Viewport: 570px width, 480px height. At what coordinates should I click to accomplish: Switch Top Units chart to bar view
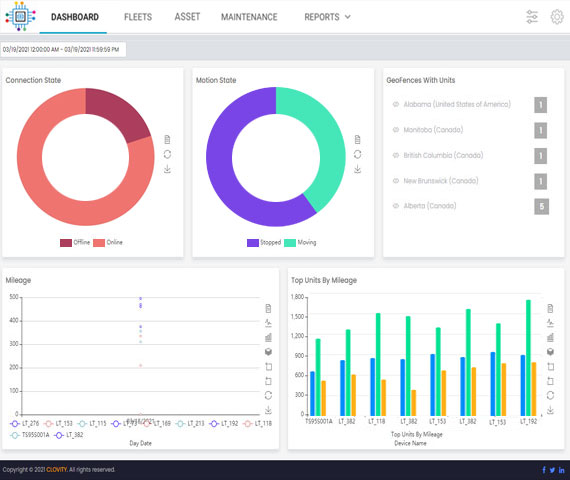(550, 337)
